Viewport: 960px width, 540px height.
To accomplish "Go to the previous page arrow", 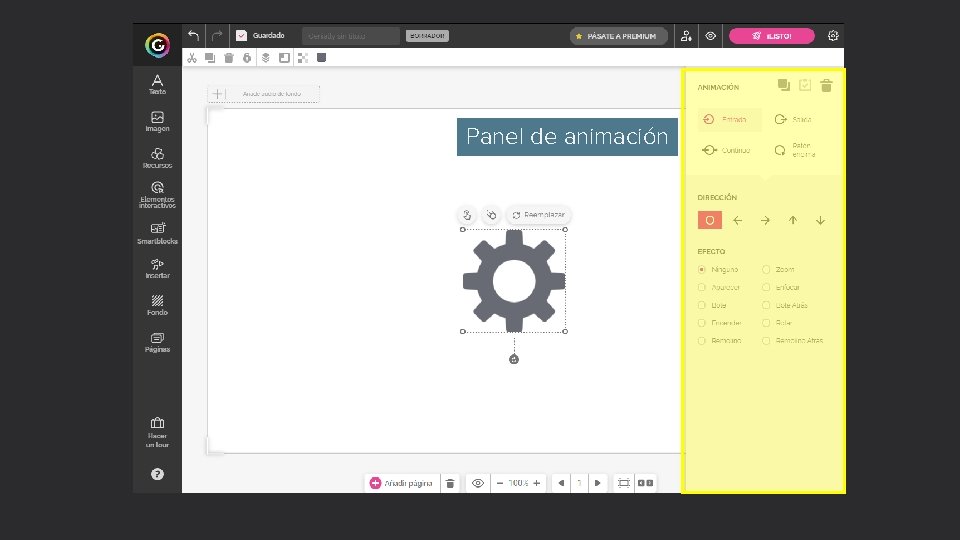I will 561,483.
